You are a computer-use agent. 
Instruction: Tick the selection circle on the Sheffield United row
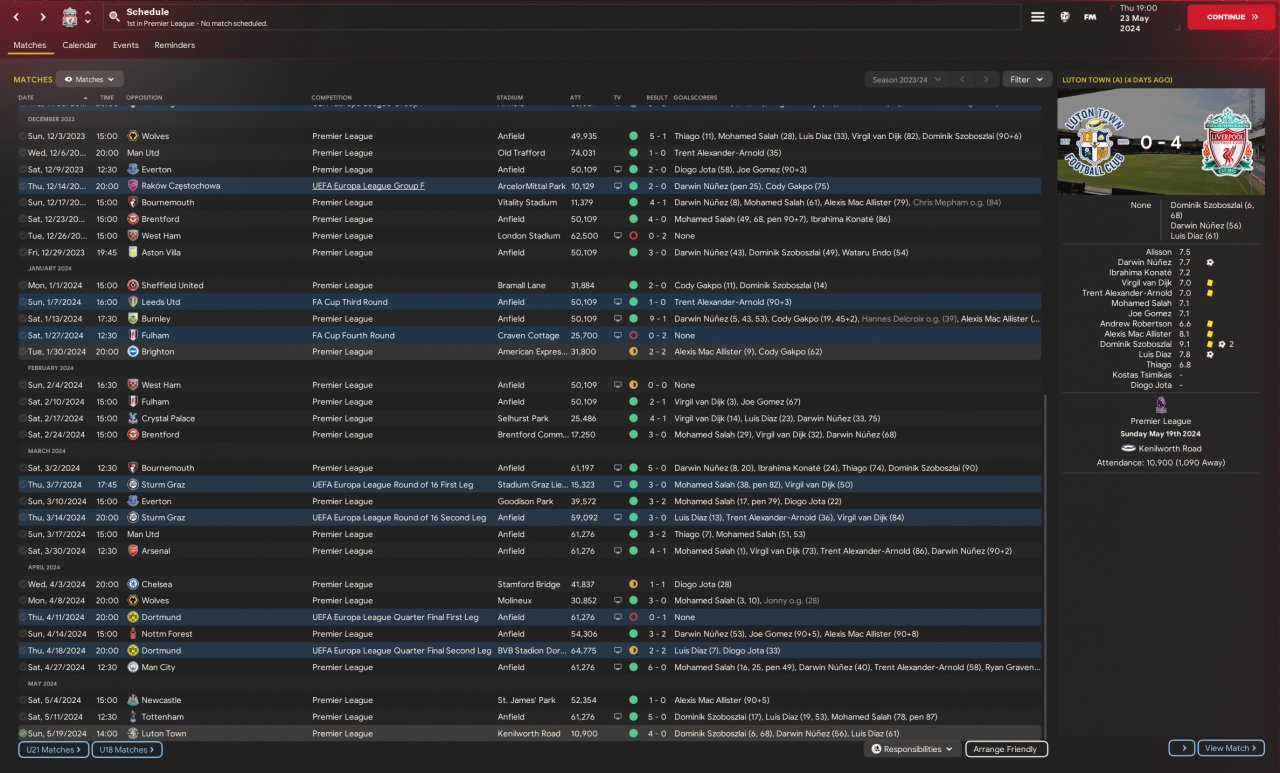click(x=22, y=285)
